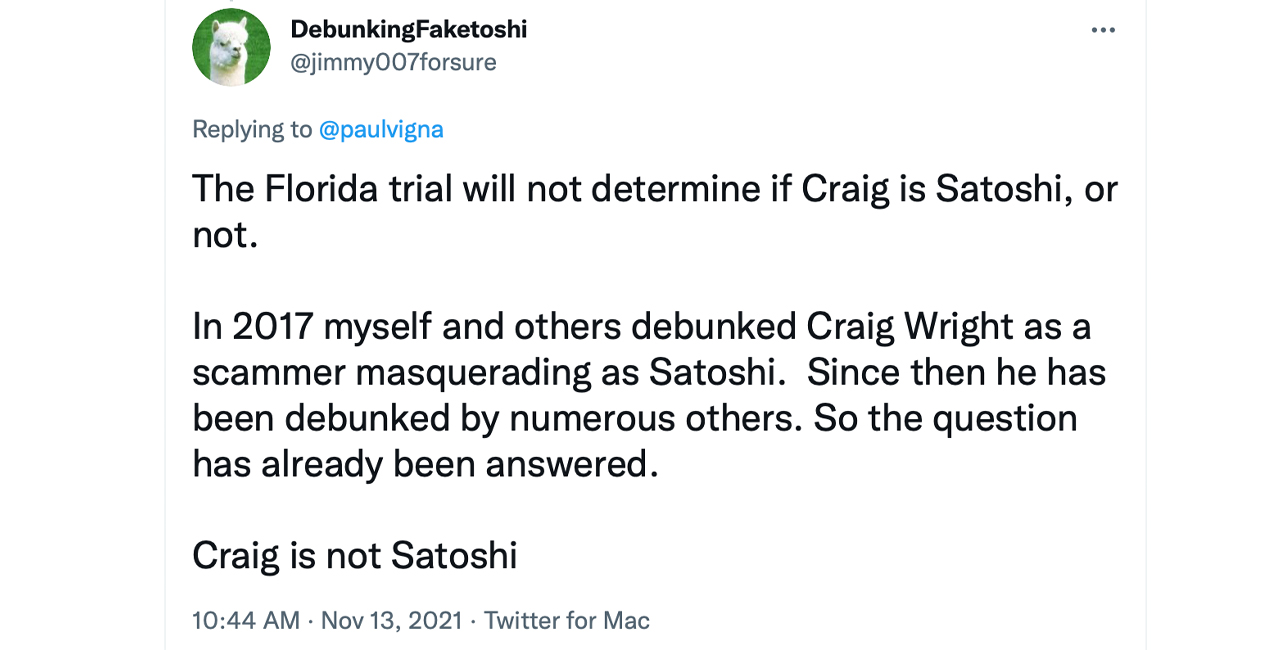Open the Twitter for Mac source link
The width and height of the screenshot is (1280, 650).
click(x=567, y=620)
